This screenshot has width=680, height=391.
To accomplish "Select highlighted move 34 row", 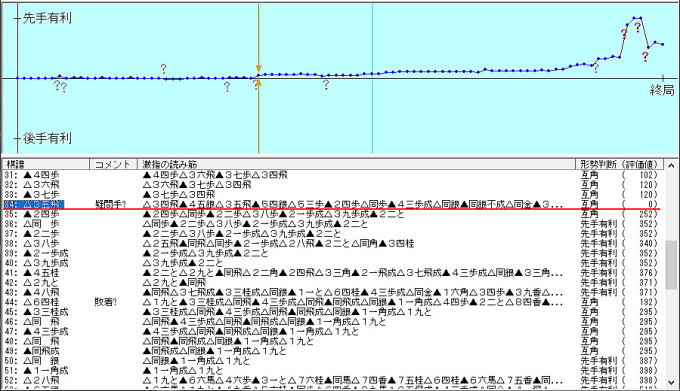I will click(x=332, y=204).
